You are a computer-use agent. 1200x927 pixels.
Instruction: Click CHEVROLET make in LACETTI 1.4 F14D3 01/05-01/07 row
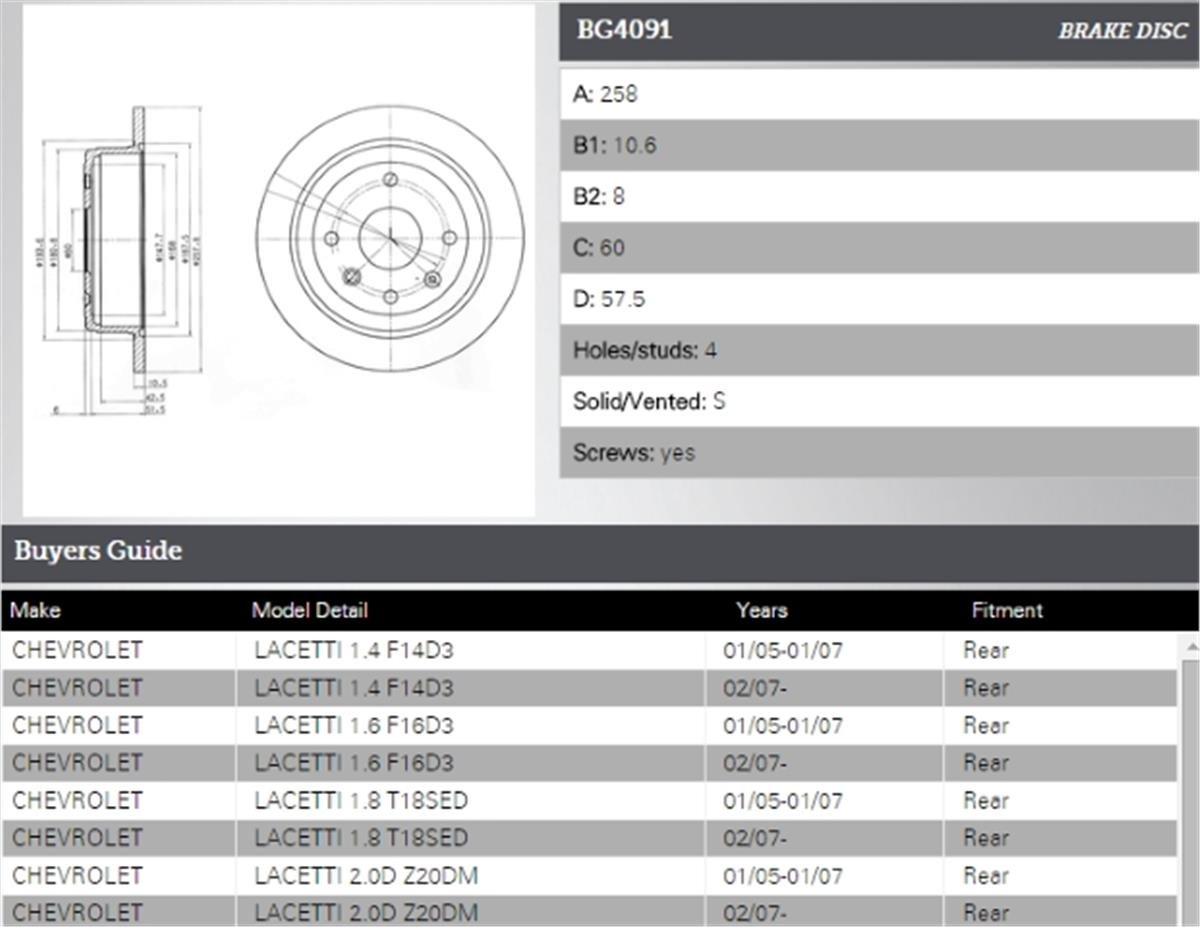pos(78,651)
